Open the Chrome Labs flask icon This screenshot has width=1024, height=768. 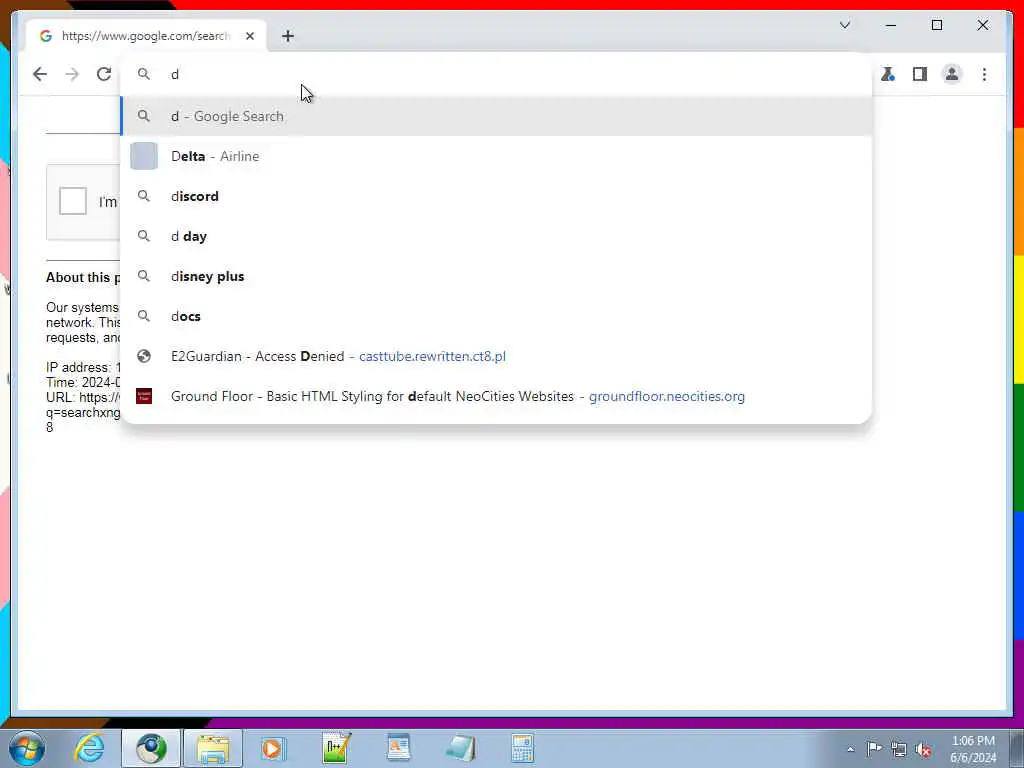[888, 74]
